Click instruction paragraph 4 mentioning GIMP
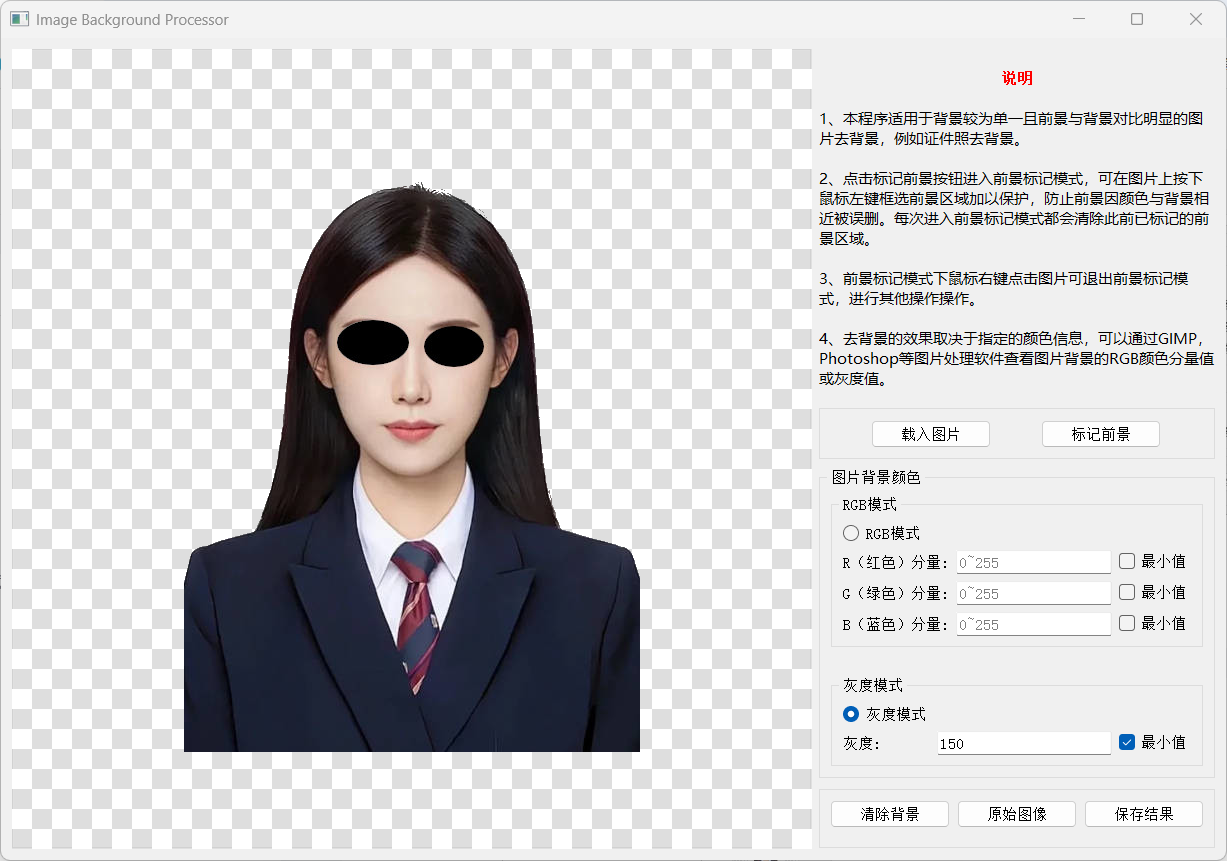 (x=1016, y=359)
